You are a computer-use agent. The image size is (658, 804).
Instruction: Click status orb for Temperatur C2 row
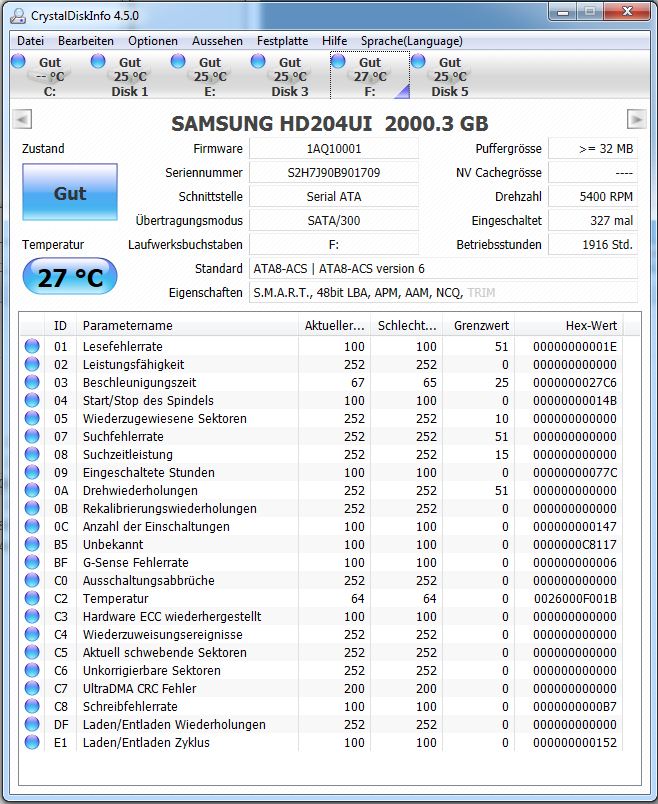coord(32,598)
